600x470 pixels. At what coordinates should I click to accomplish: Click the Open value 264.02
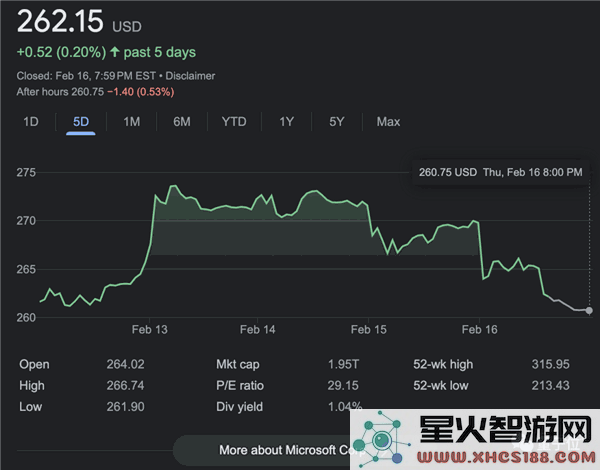126,364
